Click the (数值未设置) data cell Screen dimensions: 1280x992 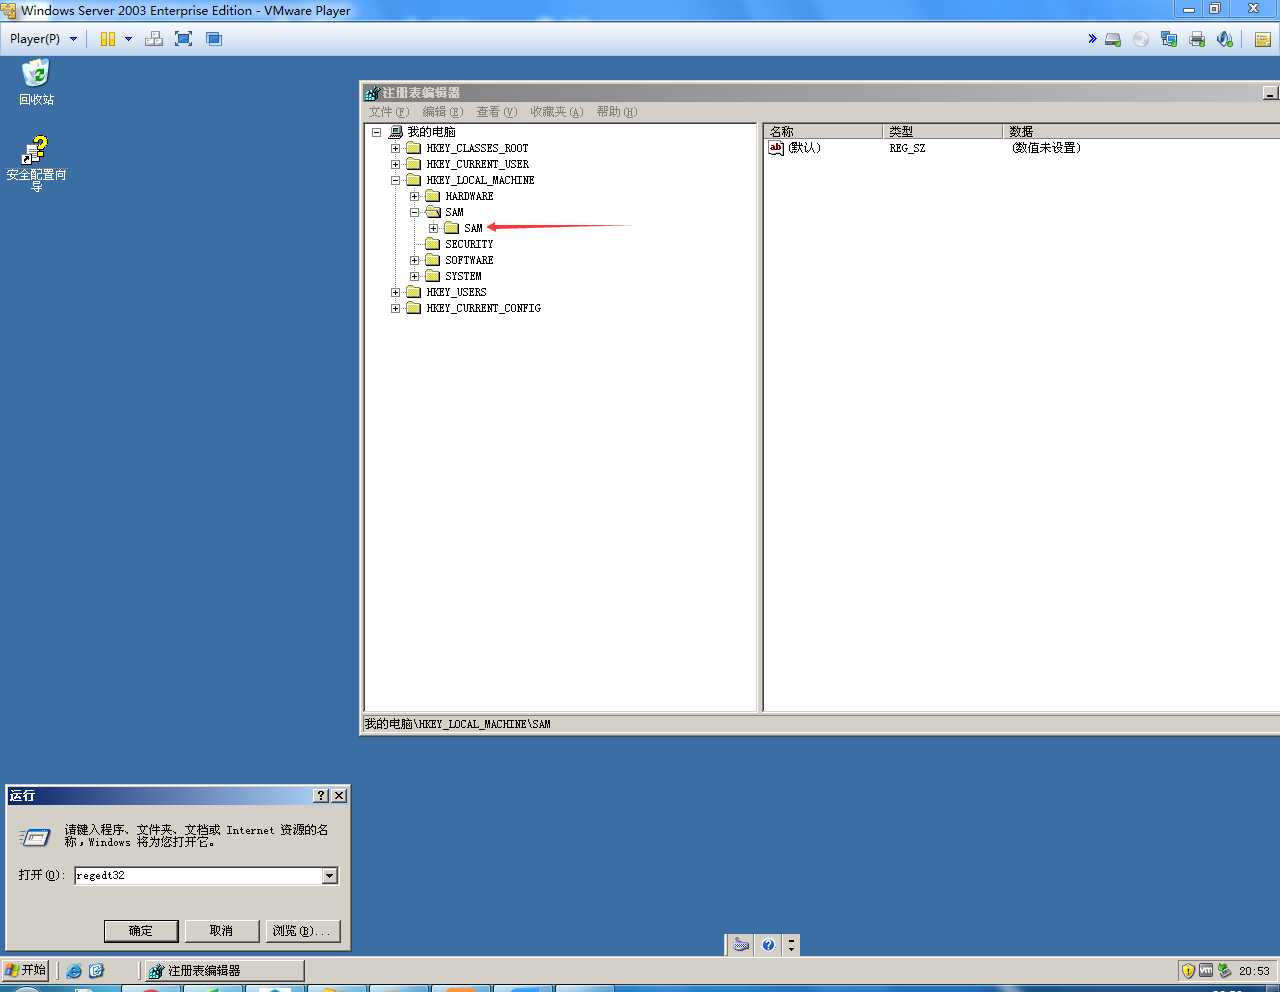1046,148
